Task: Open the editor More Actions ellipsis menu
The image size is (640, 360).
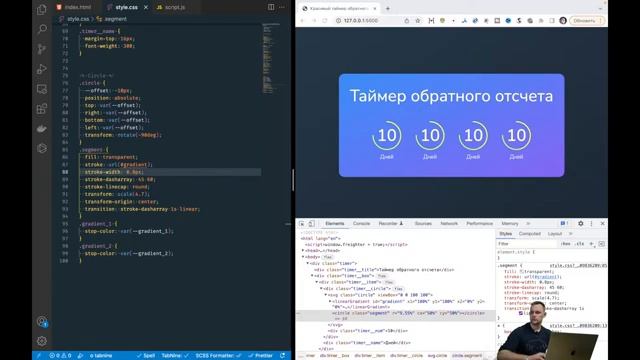Action: [x=282, y=7]
